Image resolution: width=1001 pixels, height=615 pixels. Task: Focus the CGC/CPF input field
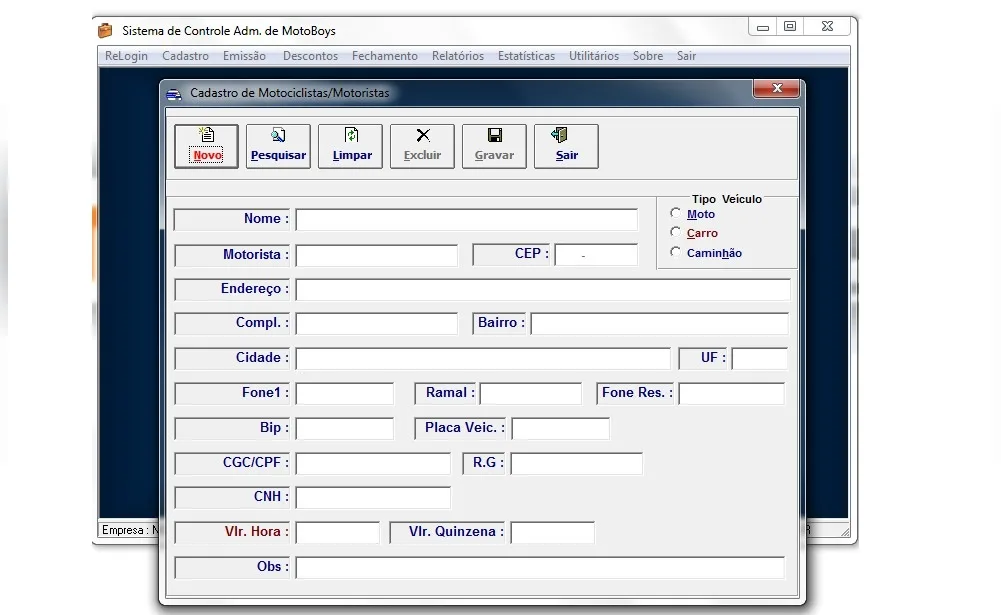coord(373,464)
